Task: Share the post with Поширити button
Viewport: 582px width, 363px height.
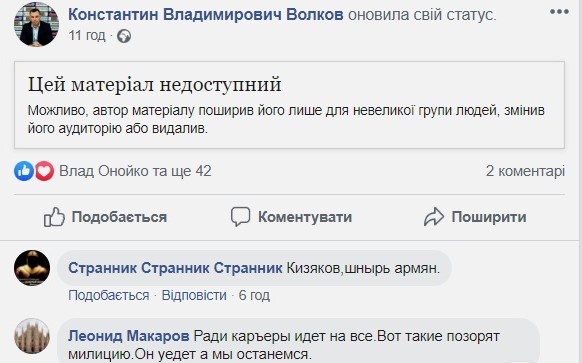Action: [475, 217]
